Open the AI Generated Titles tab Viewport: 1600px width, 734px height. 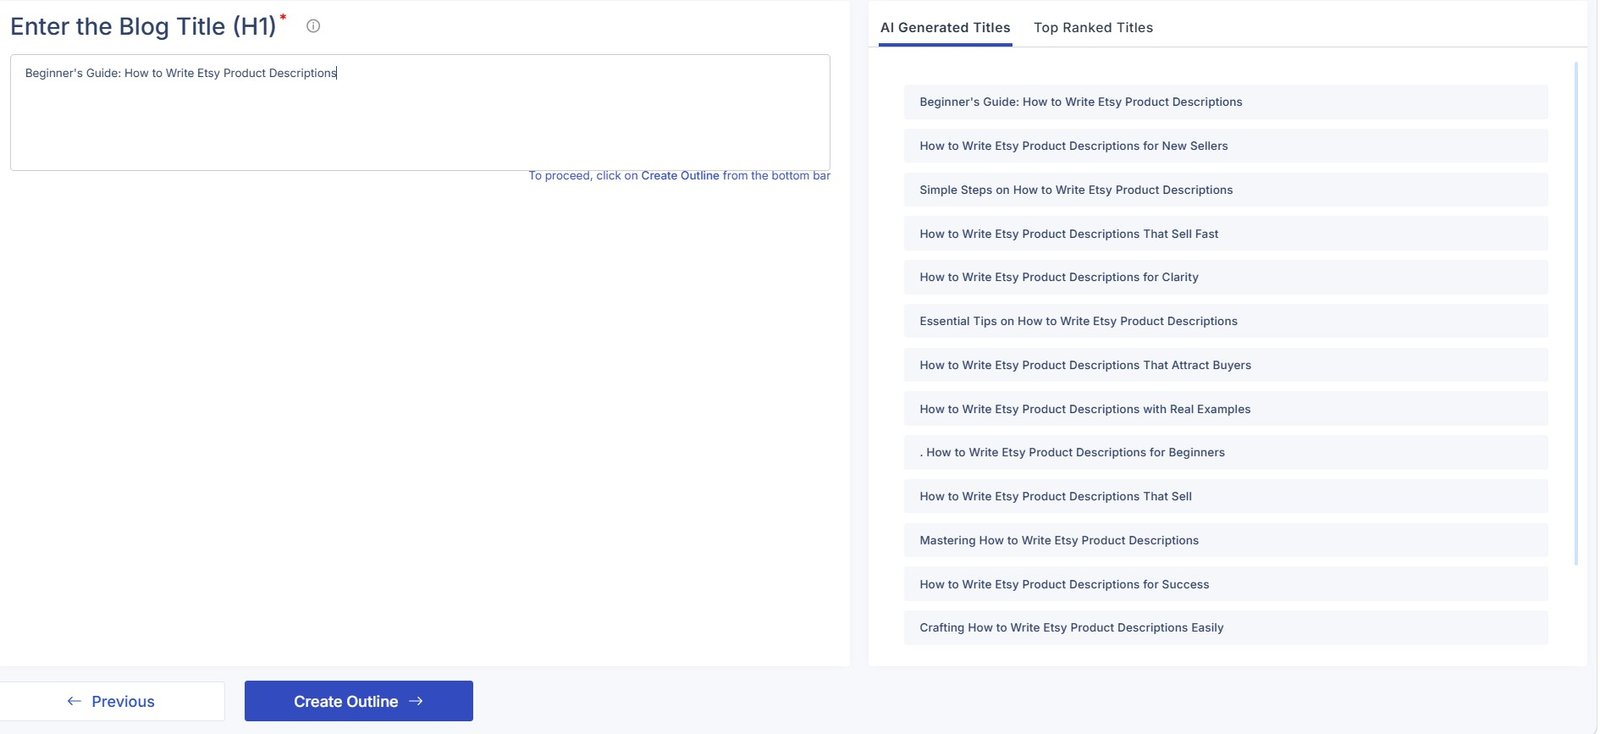[x=945, y=28]
